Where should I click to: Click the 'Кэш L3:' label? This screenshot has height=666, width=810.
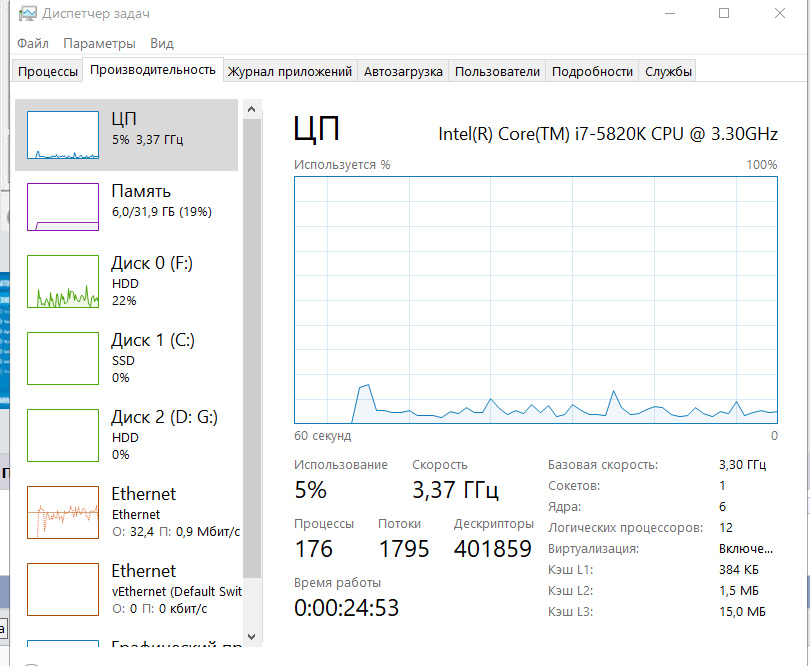click(570, 612)
